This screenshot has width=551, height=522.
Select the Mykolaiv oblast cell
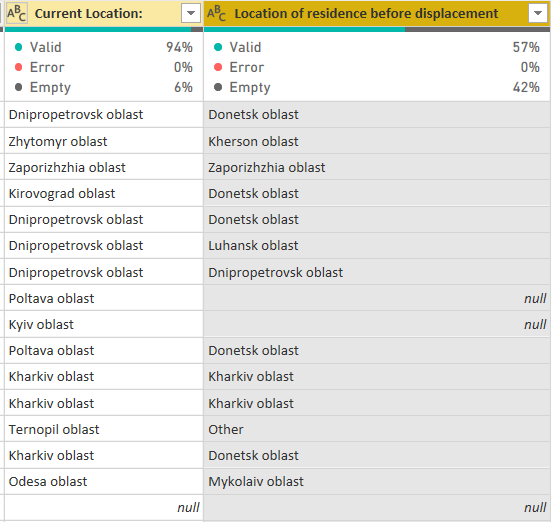click(377, 481)
